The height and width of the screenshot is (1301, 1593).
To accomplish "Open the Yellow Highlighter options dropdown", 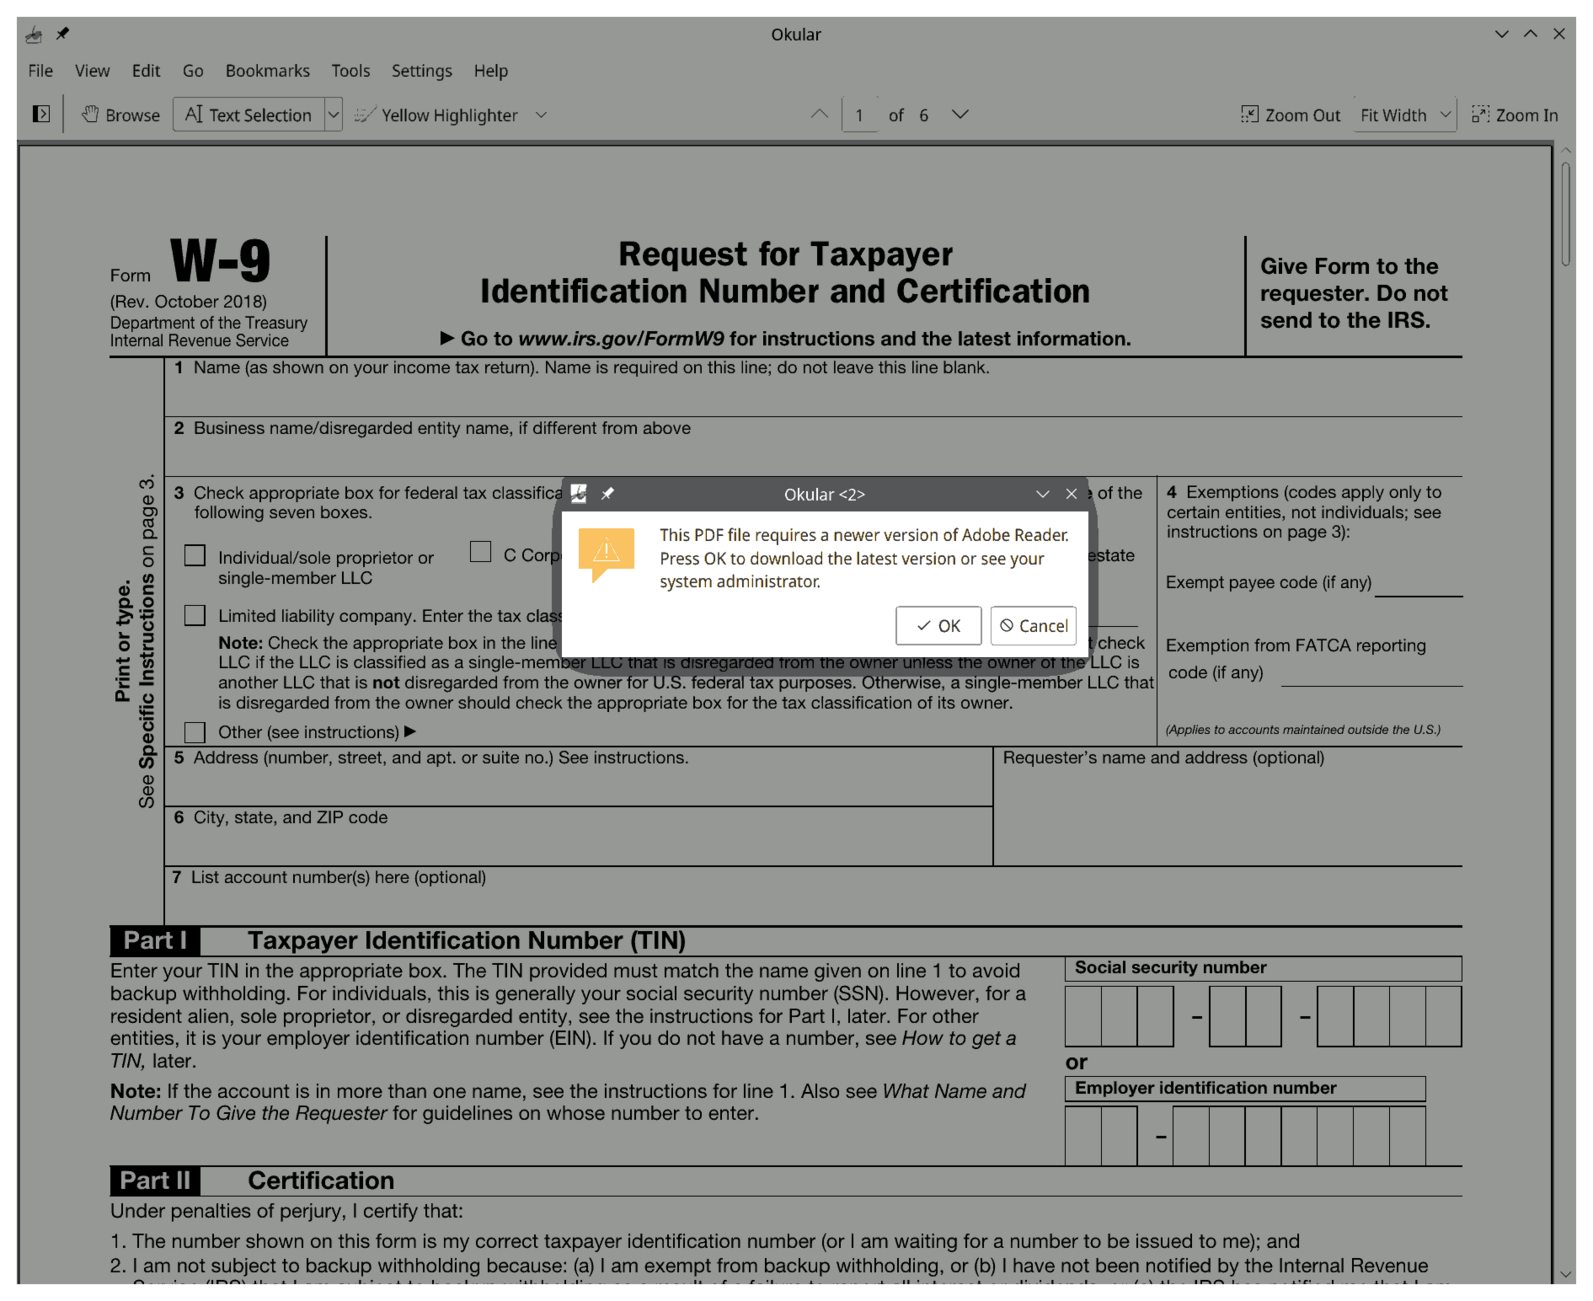I will click(541, 115).
